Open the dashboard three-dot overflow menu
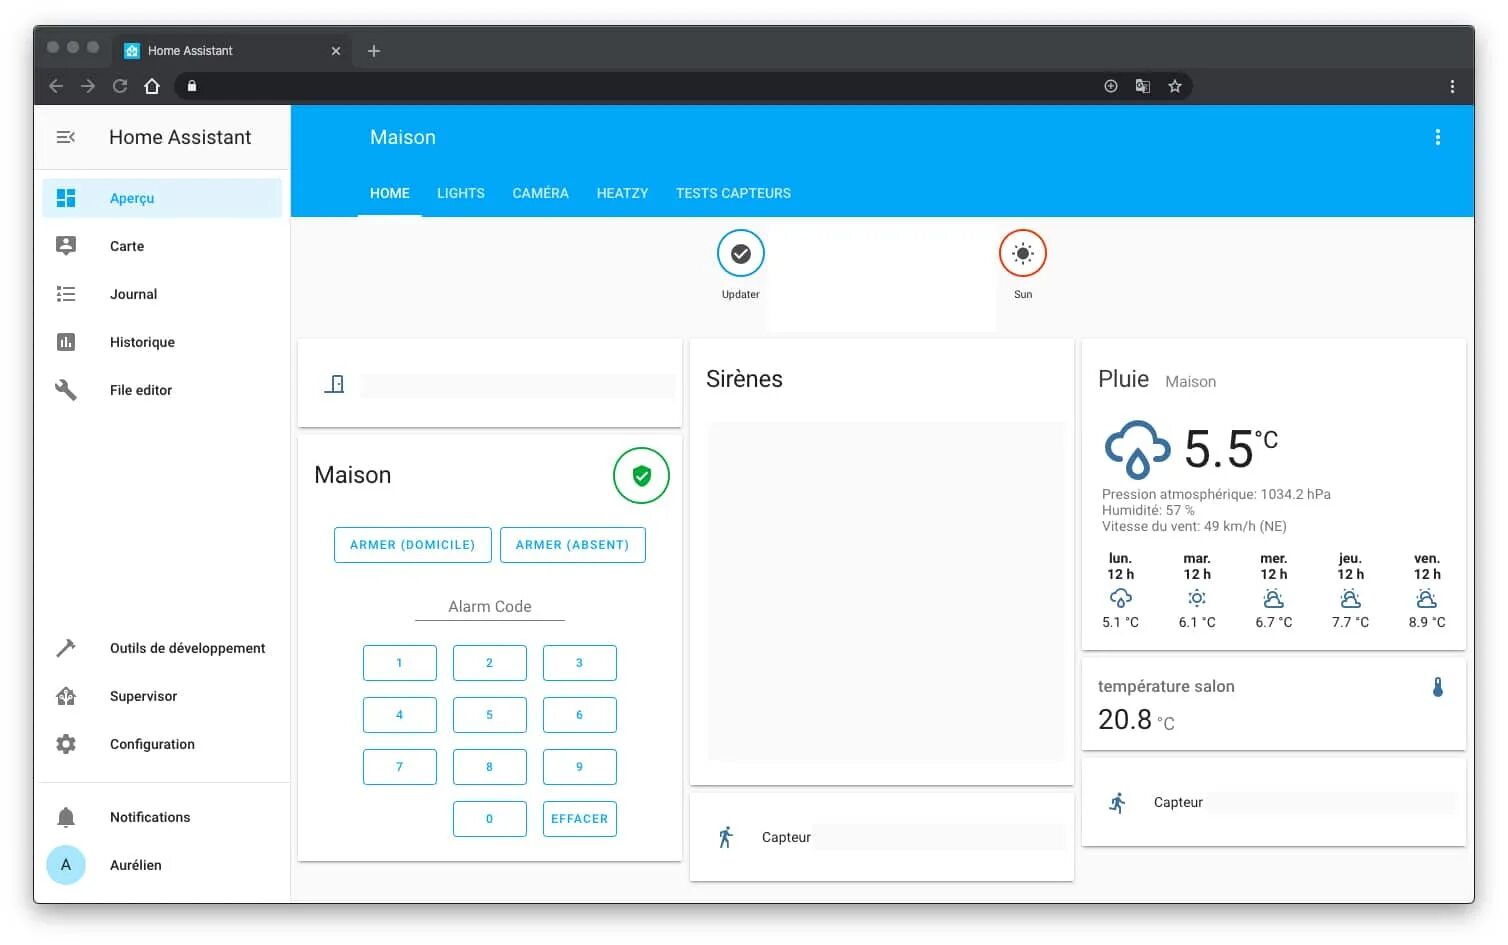 1438,137
